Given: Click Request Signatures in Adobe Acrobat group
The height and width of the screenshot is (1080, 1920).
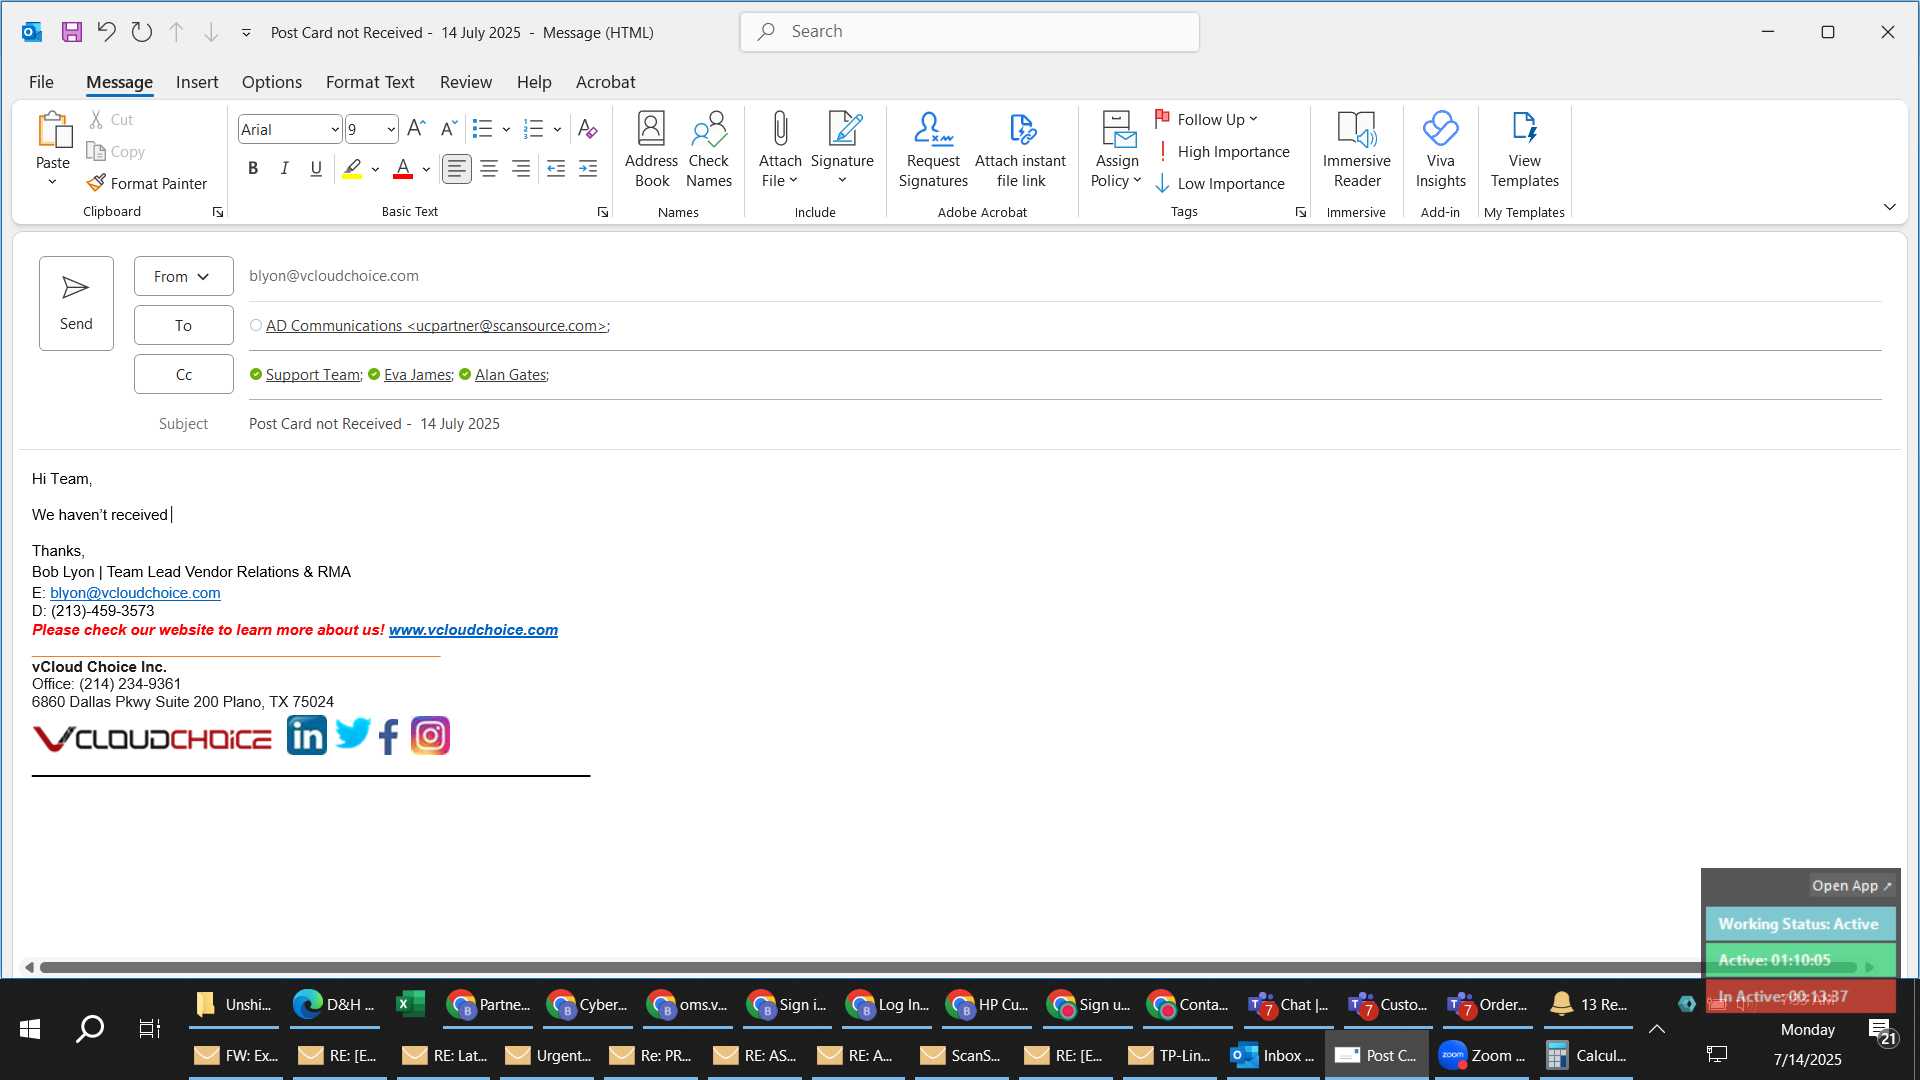Looking at the screenshot, I should (x=933, y=149).
